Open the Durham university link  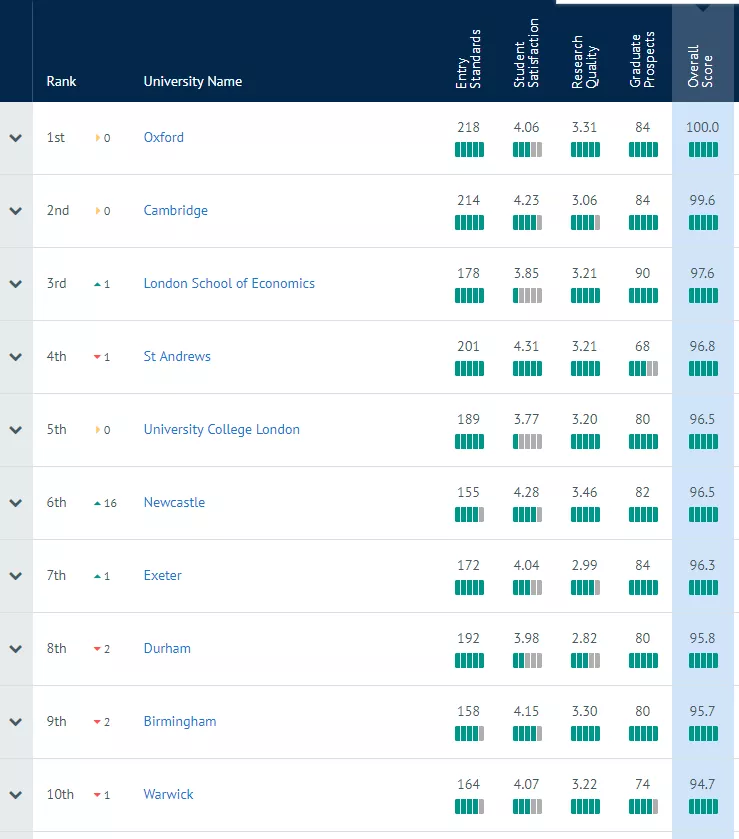tap(167, 649)
